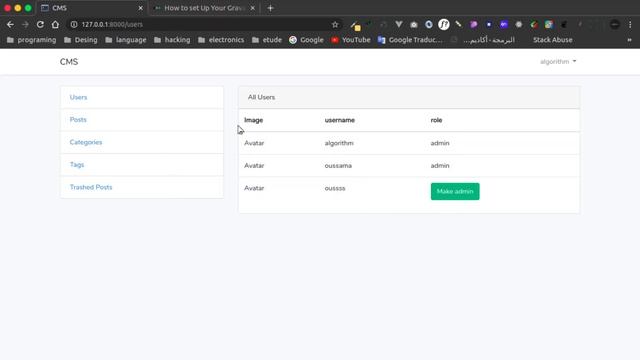Open the electronics bookmarks folder
The height and width of the screenshot is (360, 640).
[x=221, y=40]
